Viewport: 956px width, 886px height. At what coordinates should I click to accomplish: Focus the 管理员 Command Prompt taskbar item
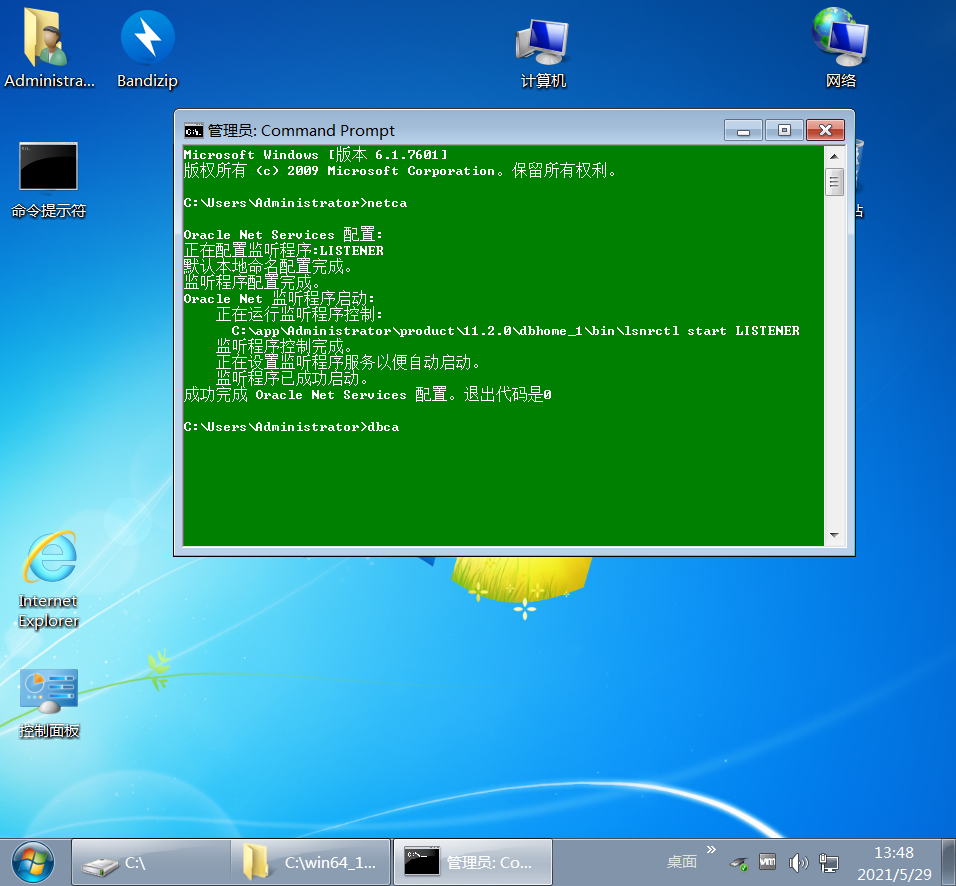pos(470,861)
